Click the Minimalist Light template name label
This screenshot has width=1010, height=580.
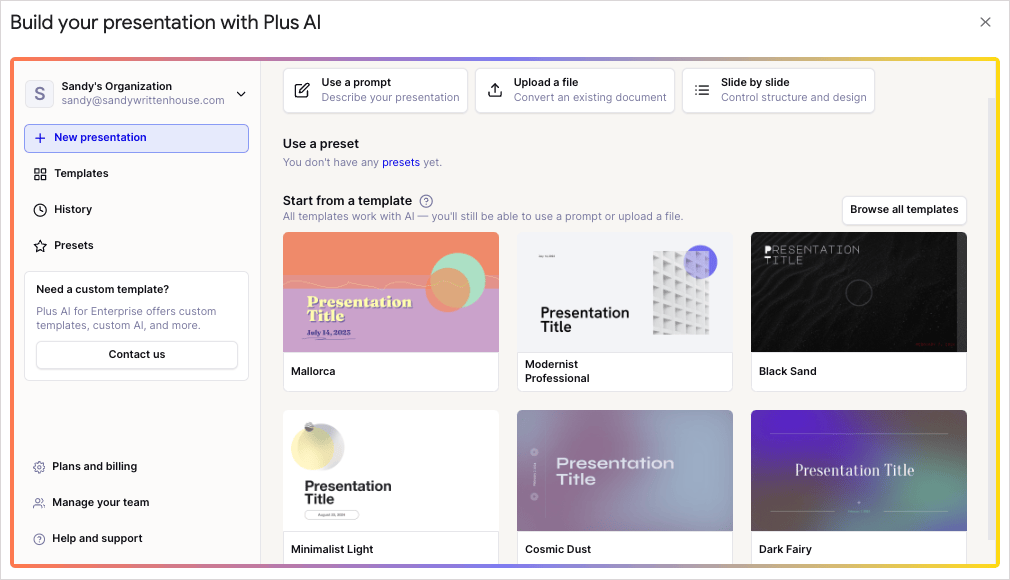coord(332,550)
